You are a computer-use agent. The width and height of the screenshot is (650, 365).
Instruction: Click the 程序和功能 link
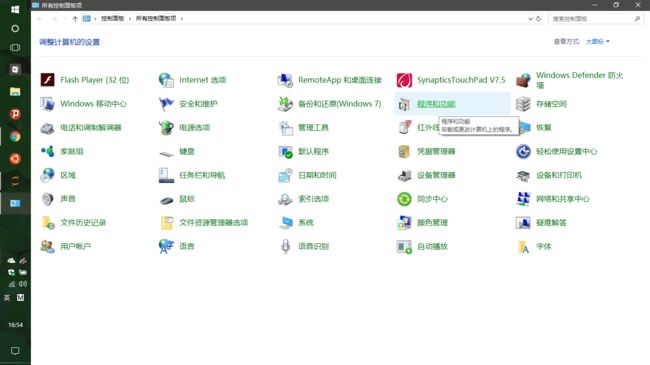pos(436,104)
